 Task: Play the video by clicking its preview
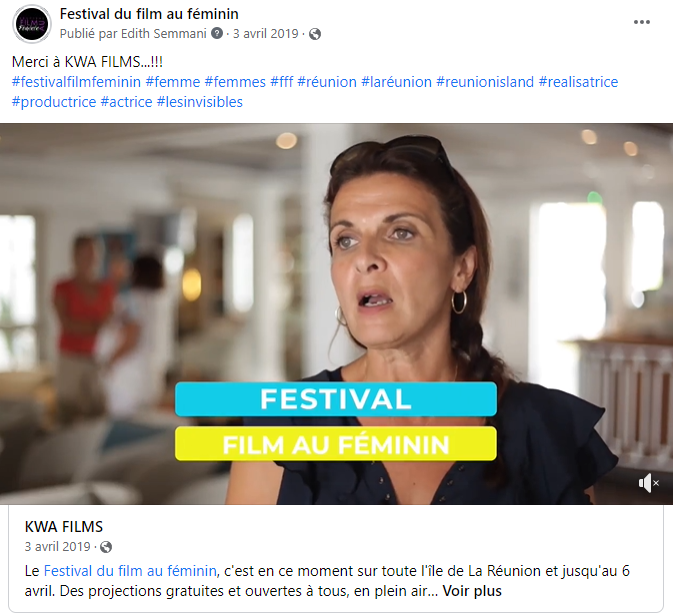tap(336, 314)
